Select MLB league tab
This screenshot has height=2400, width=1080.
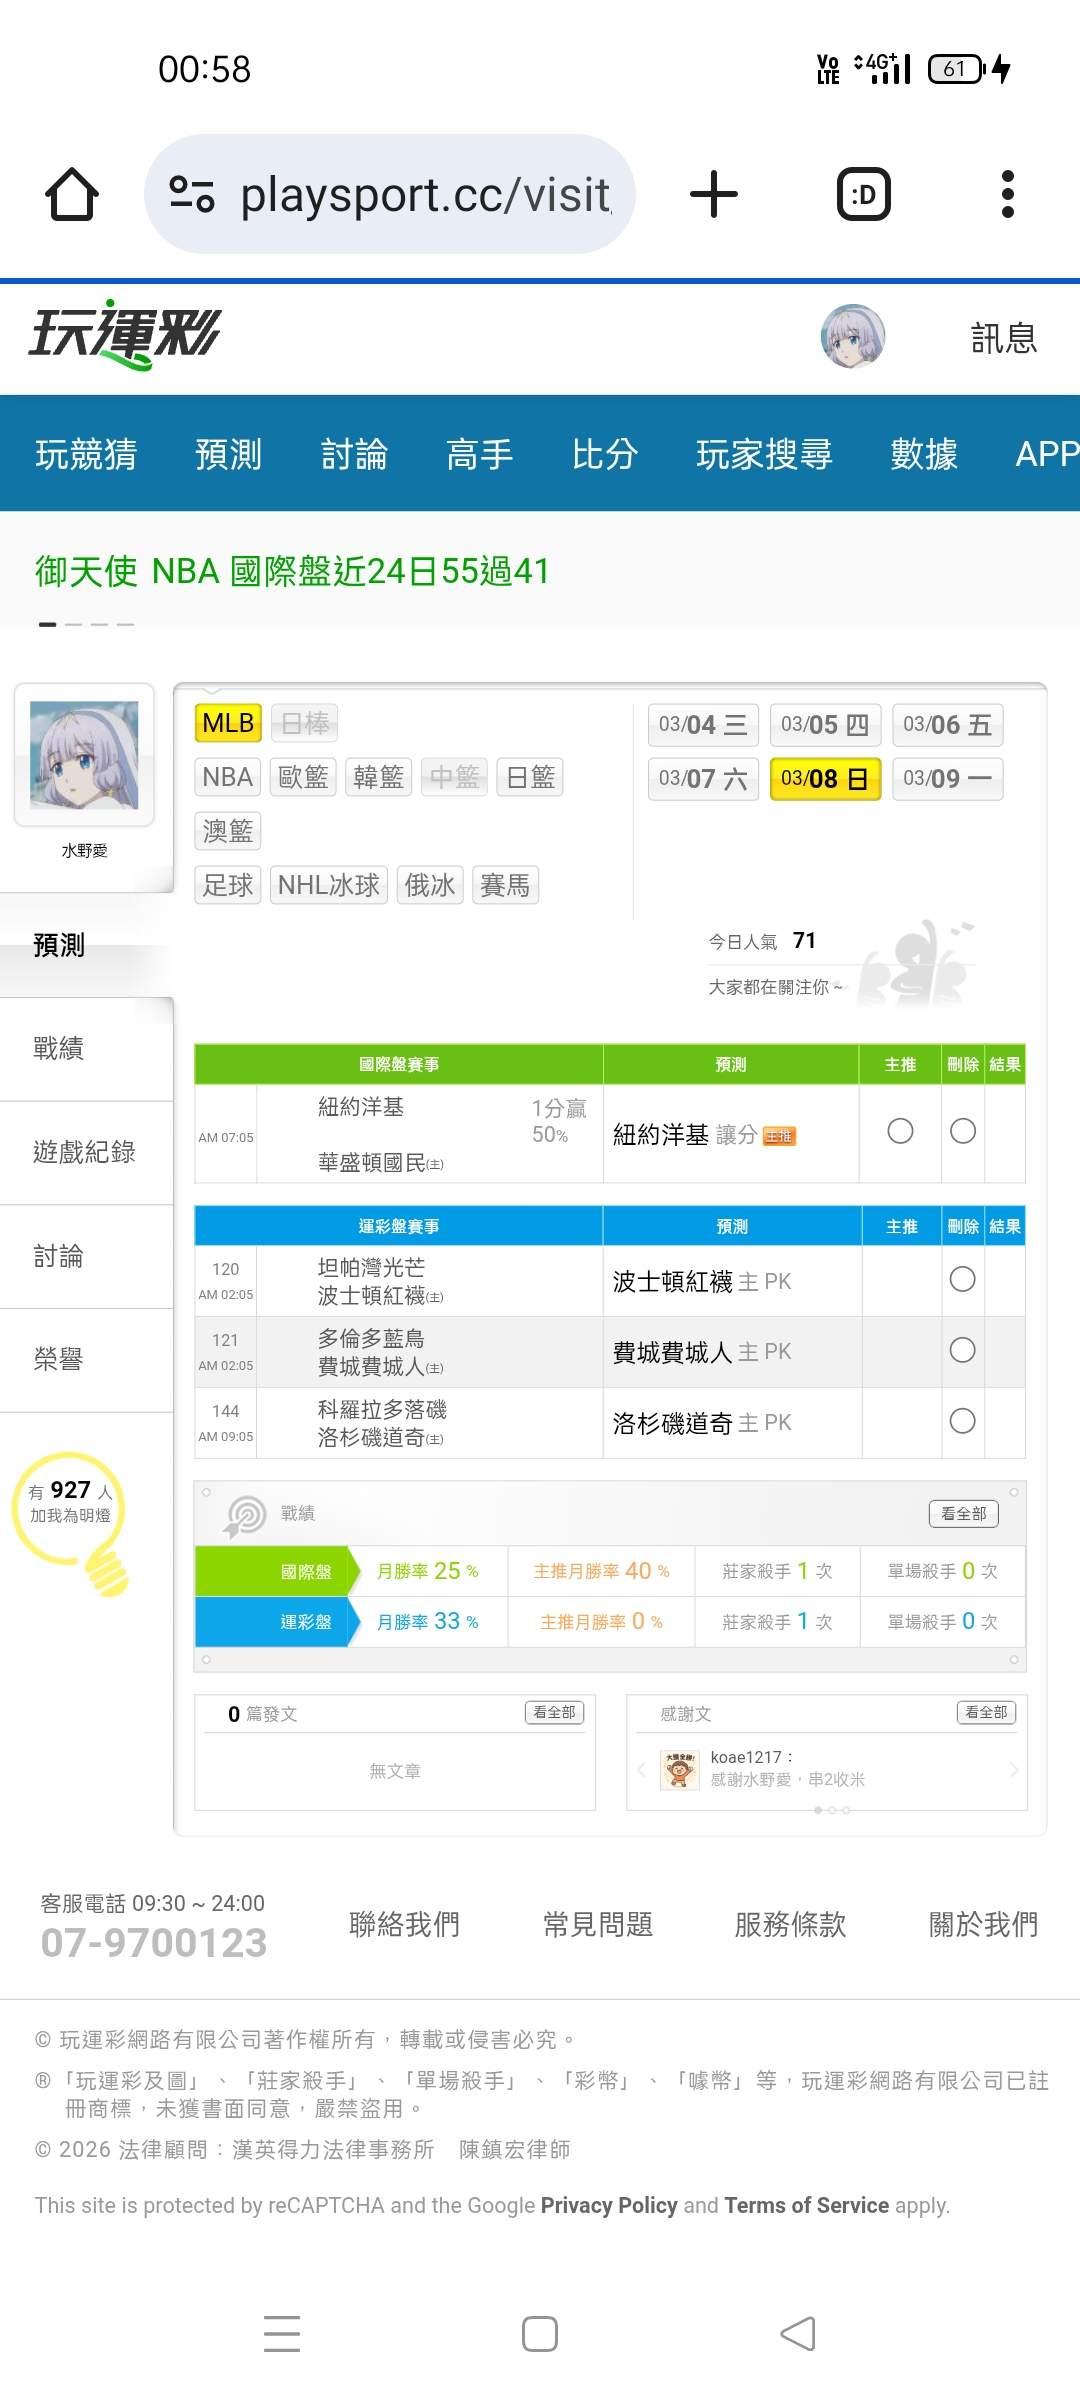coord(228,723)
